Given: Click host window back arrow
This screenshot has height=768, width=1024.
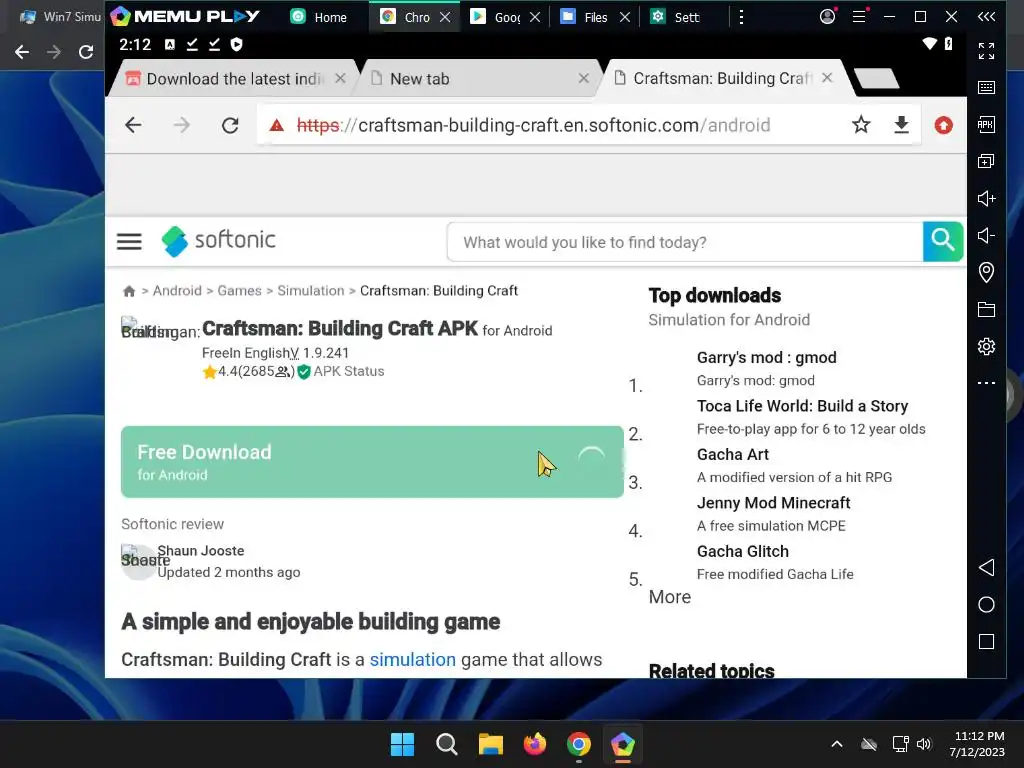Looking at the screenshot, I should pos(22,52).
